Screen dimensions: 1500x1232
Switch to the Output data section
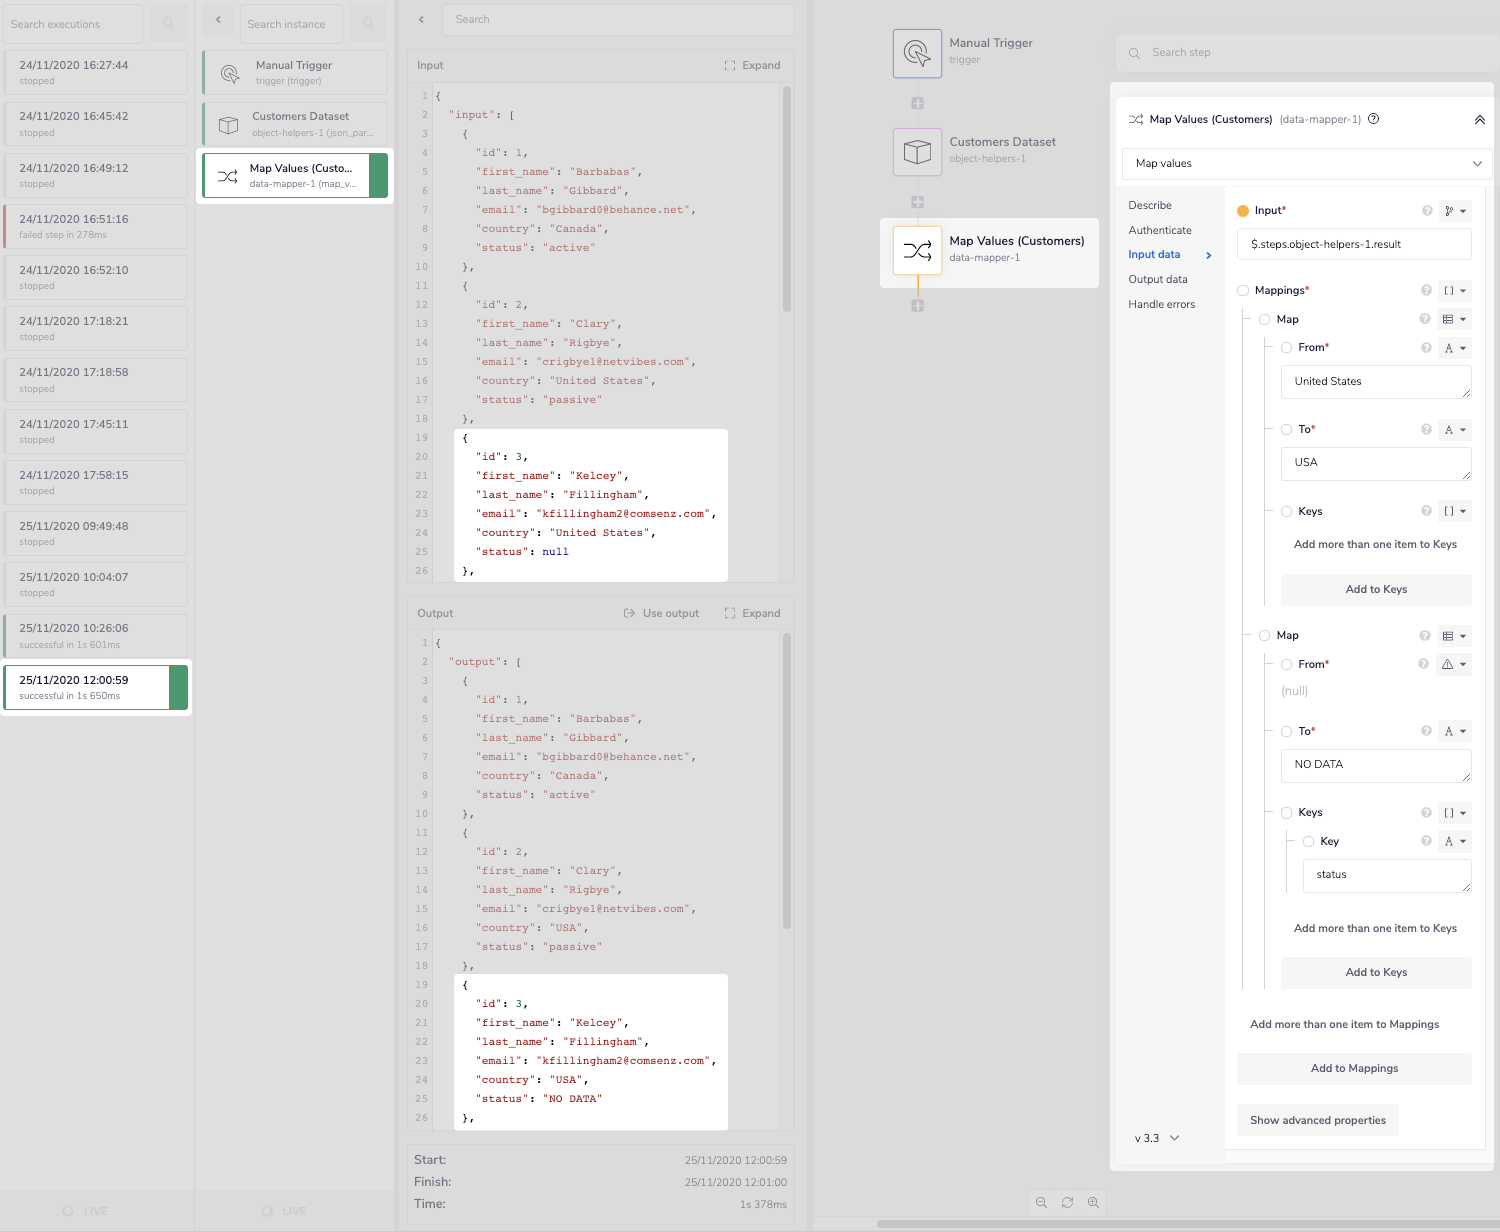click(x=1158, y=279)
